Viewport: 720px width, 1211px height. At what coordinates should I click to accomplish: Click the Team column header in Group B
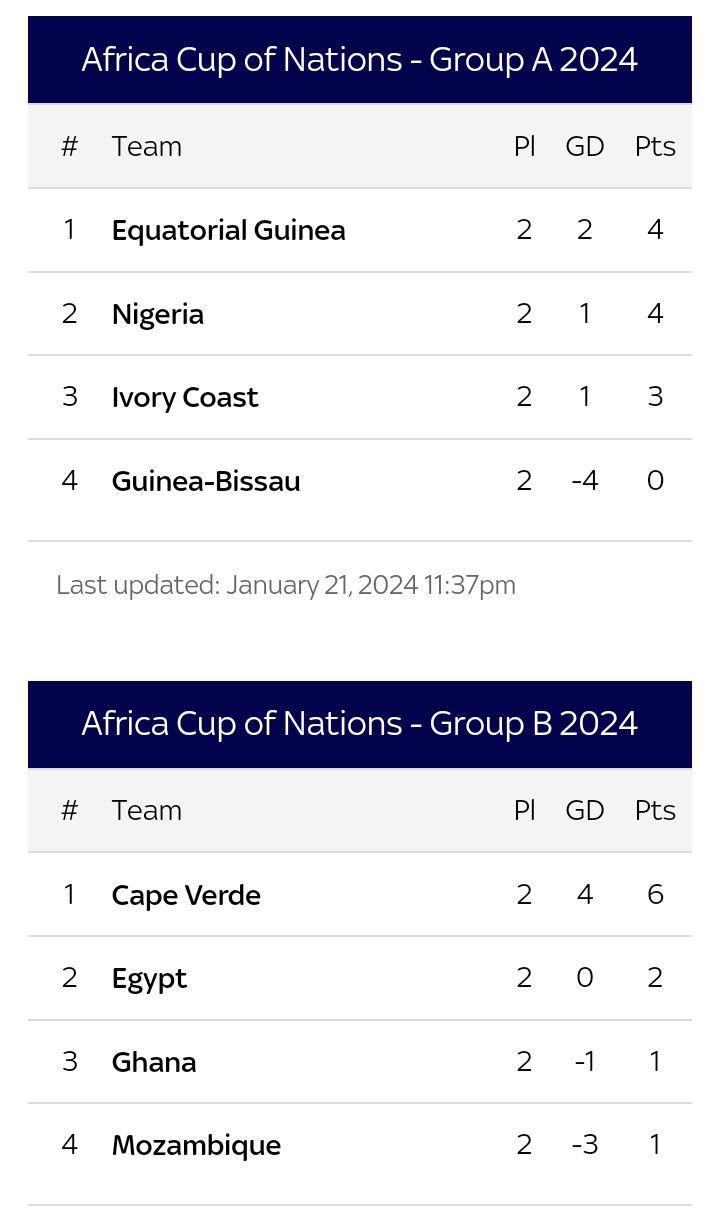(147, 810)
